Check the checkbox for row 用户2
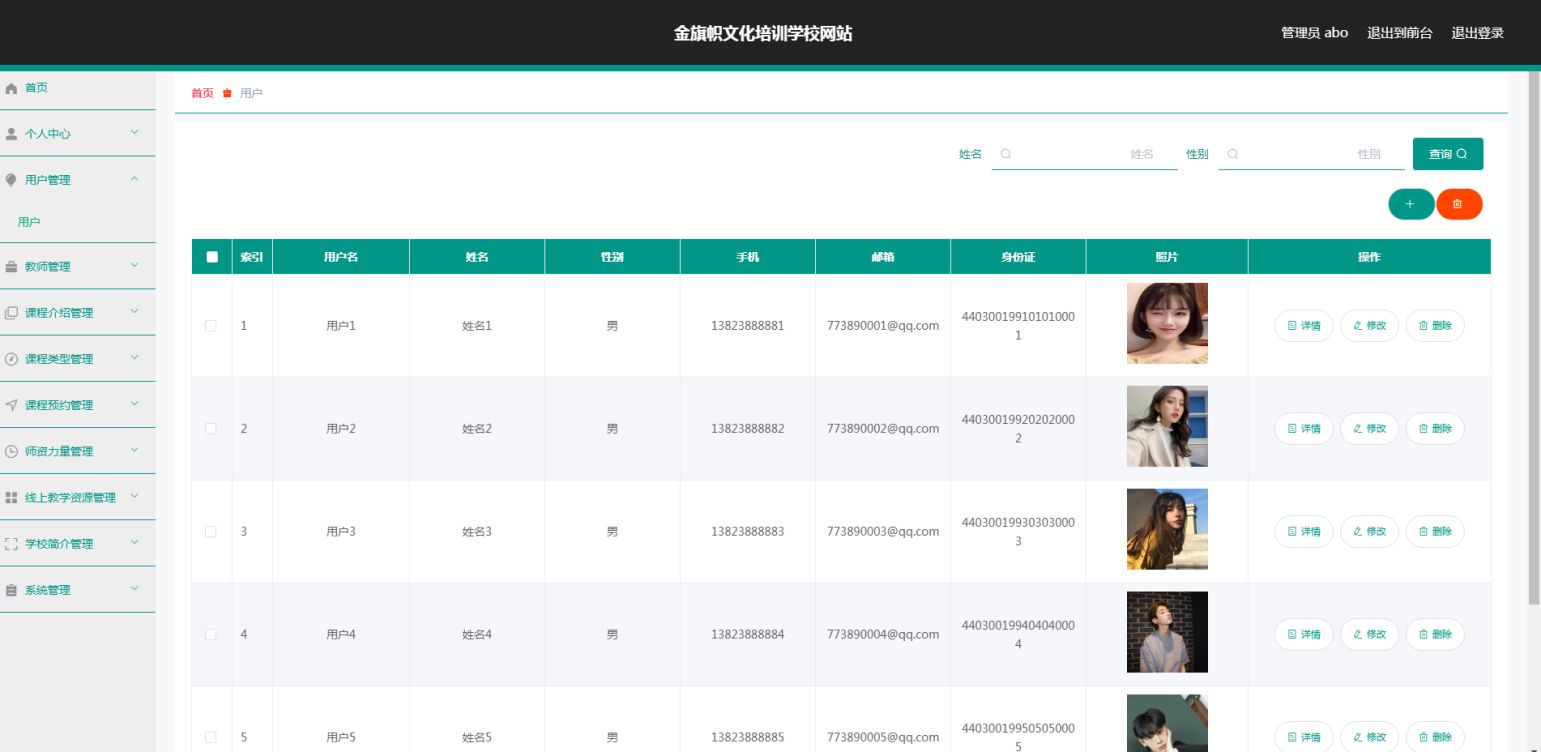 (211, 429)
